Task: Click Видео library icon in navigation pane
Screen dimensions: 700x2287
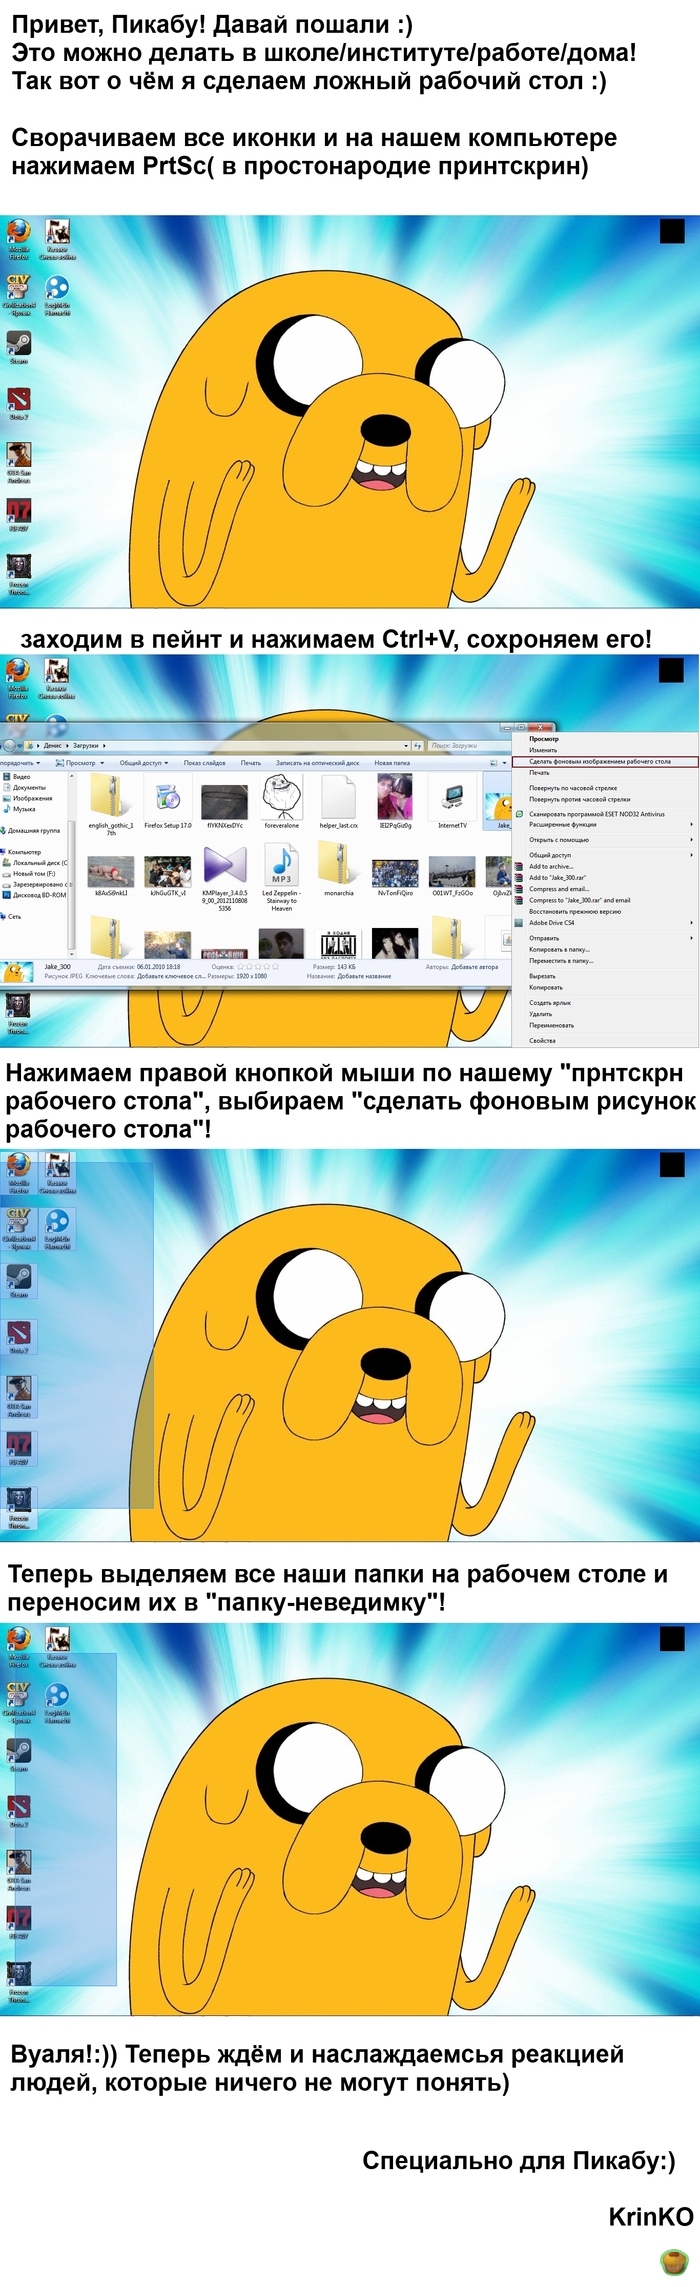Action: click(6, 776)
